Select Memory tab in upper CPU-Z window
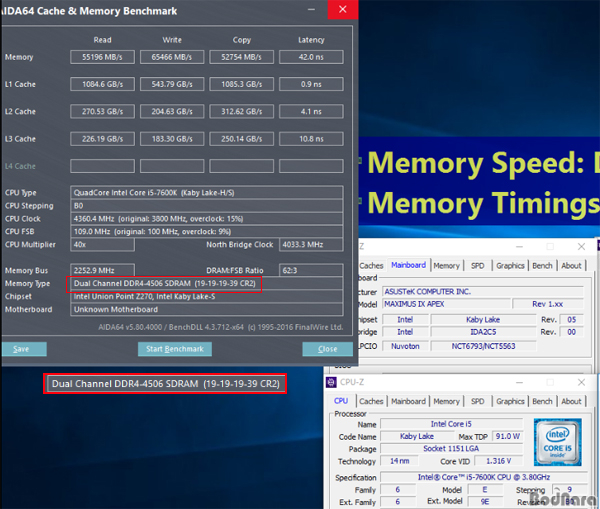This screenshot has height=509, width=600. pyautogui.click(x=446, y=266)
